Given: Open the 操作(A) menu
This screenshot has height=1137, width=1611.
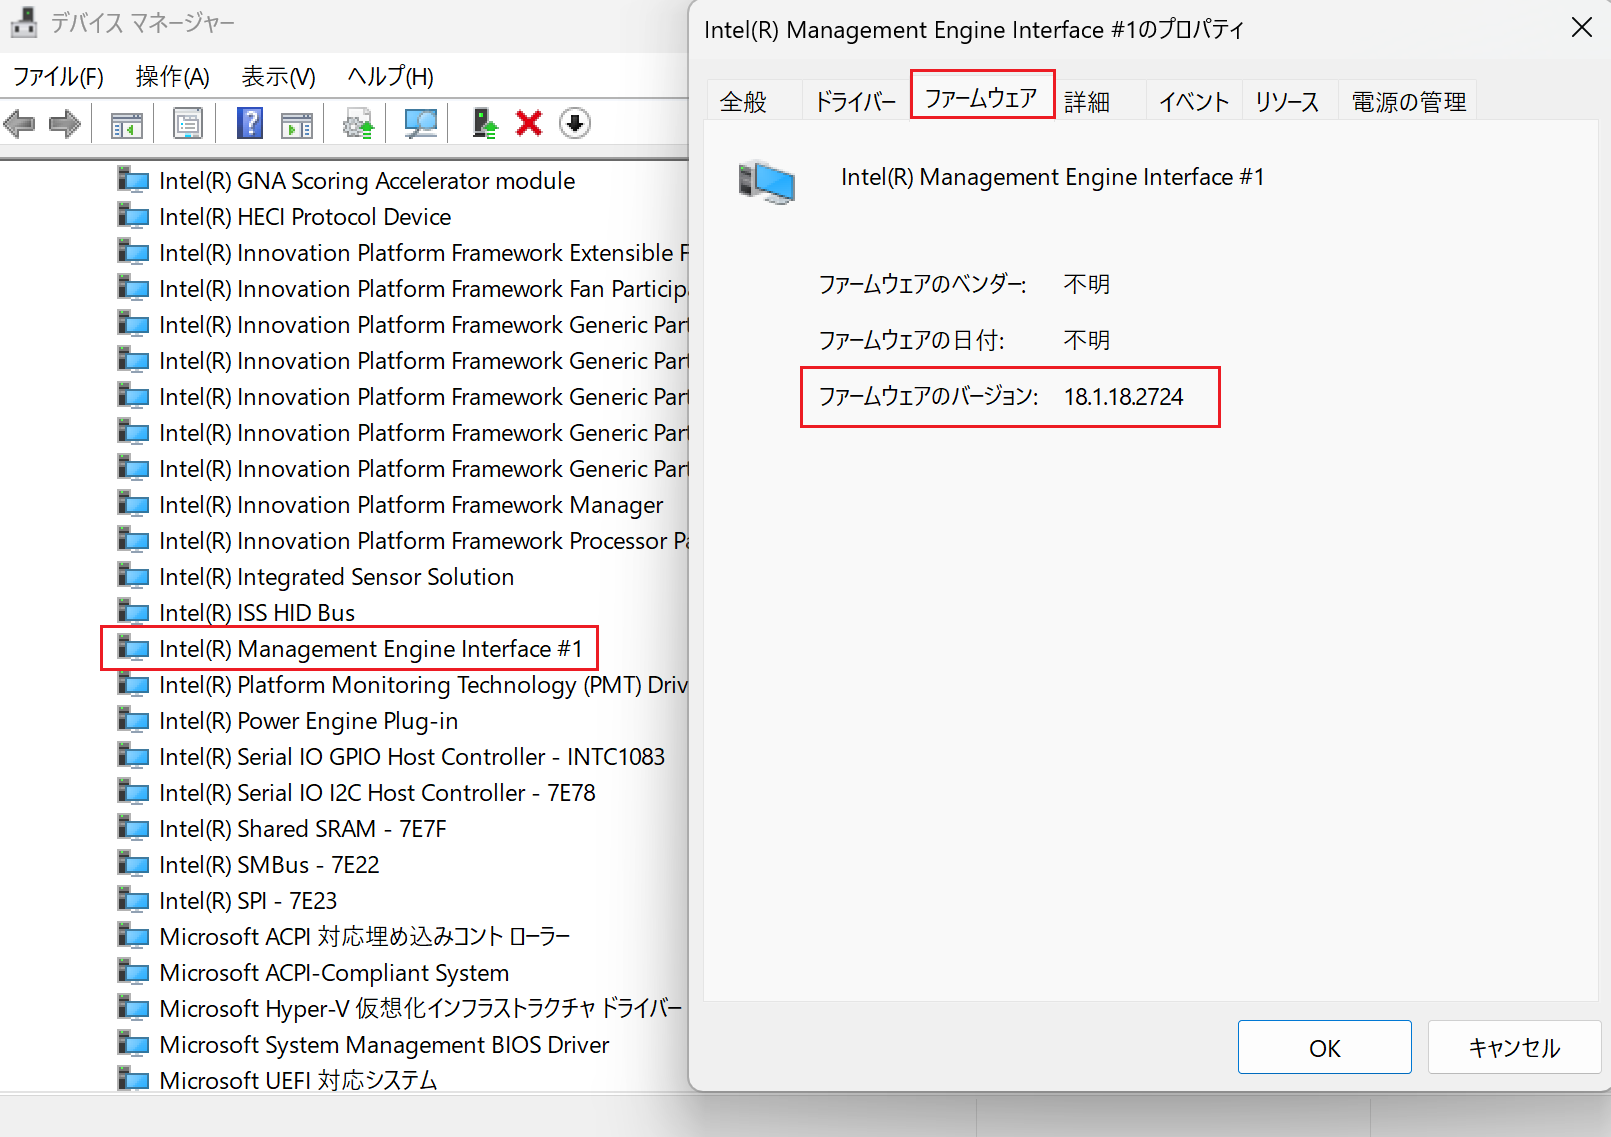Looking at the screenshot, I should [x=172, y=77].
